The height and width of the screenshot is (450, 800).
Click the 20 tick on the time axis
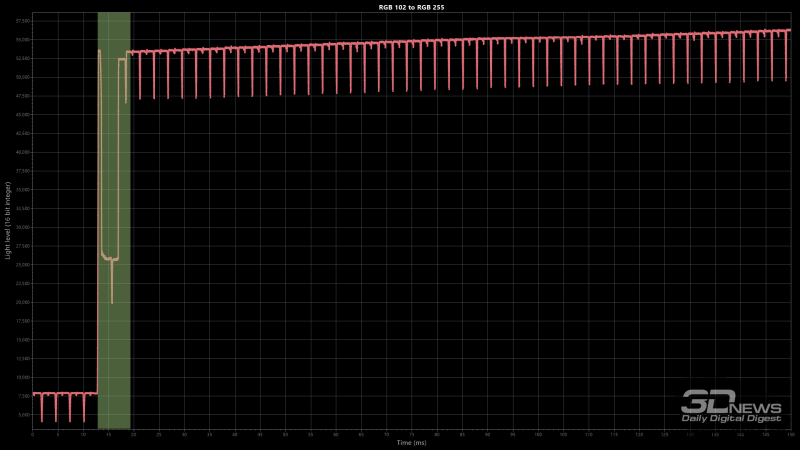pos(134,435)
